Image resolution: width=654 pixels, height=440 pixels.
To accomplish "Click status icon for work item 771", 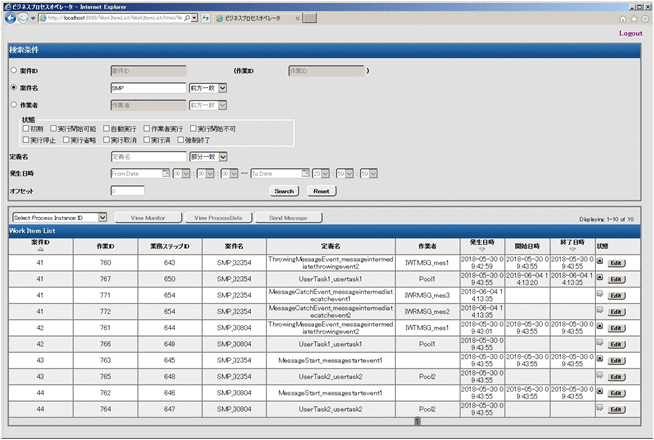I will pos(600,295).
